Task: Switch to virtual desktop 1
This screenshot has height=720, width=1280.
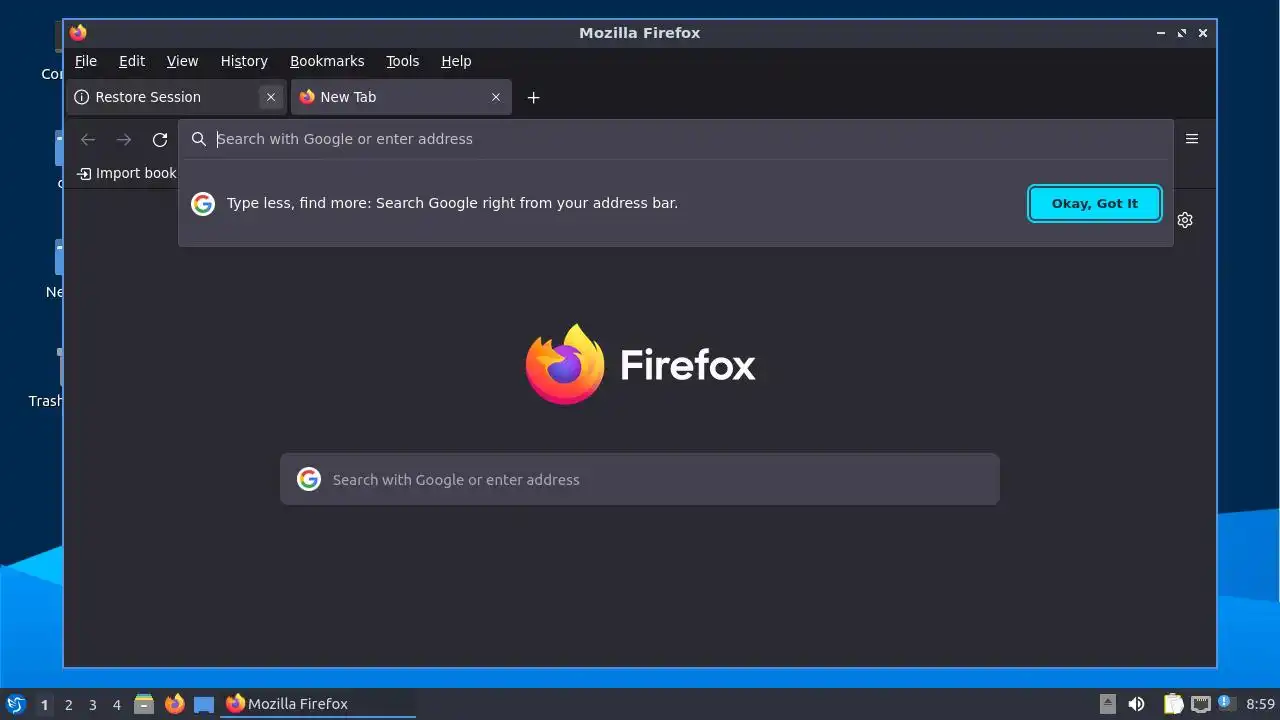Action: [x=44, y=705]
